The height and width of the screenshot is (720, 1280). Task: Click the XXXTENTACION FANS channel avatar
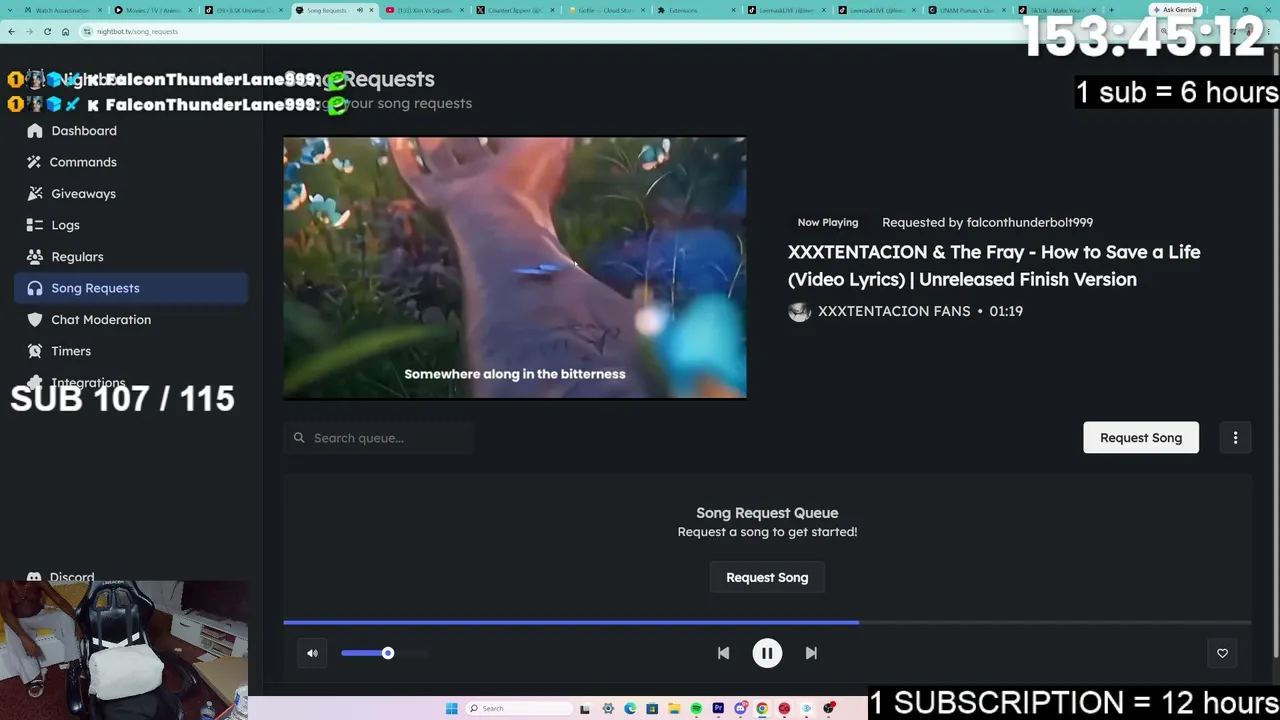tap(799, 311)
